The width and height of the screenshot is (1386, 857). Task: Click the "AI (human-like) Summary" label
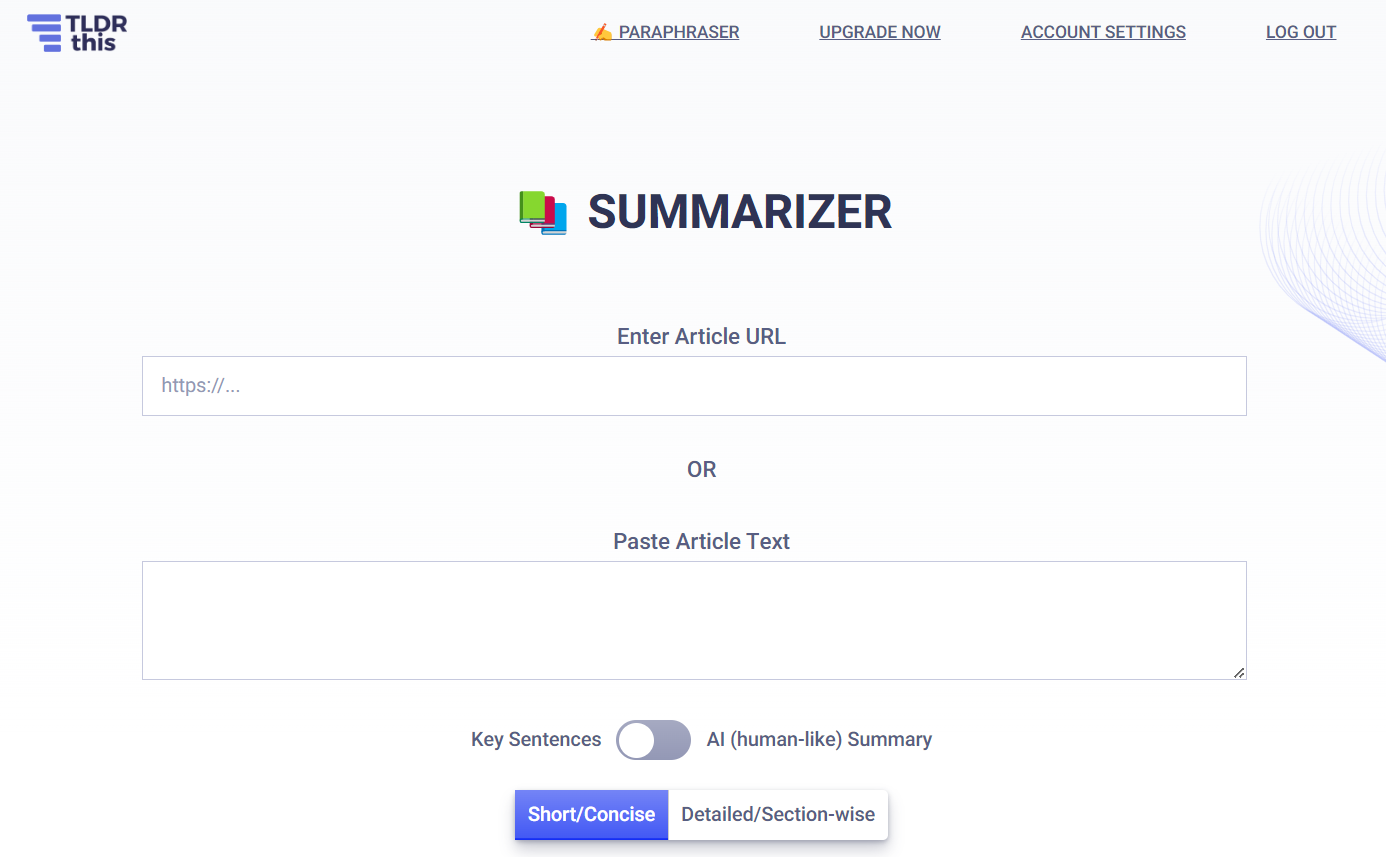[819, 740]
